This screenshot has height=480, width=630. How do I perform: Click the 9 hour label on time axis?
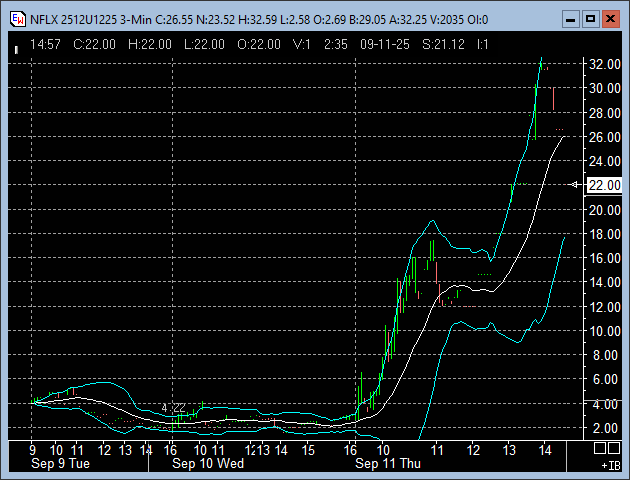click(32, 450)
